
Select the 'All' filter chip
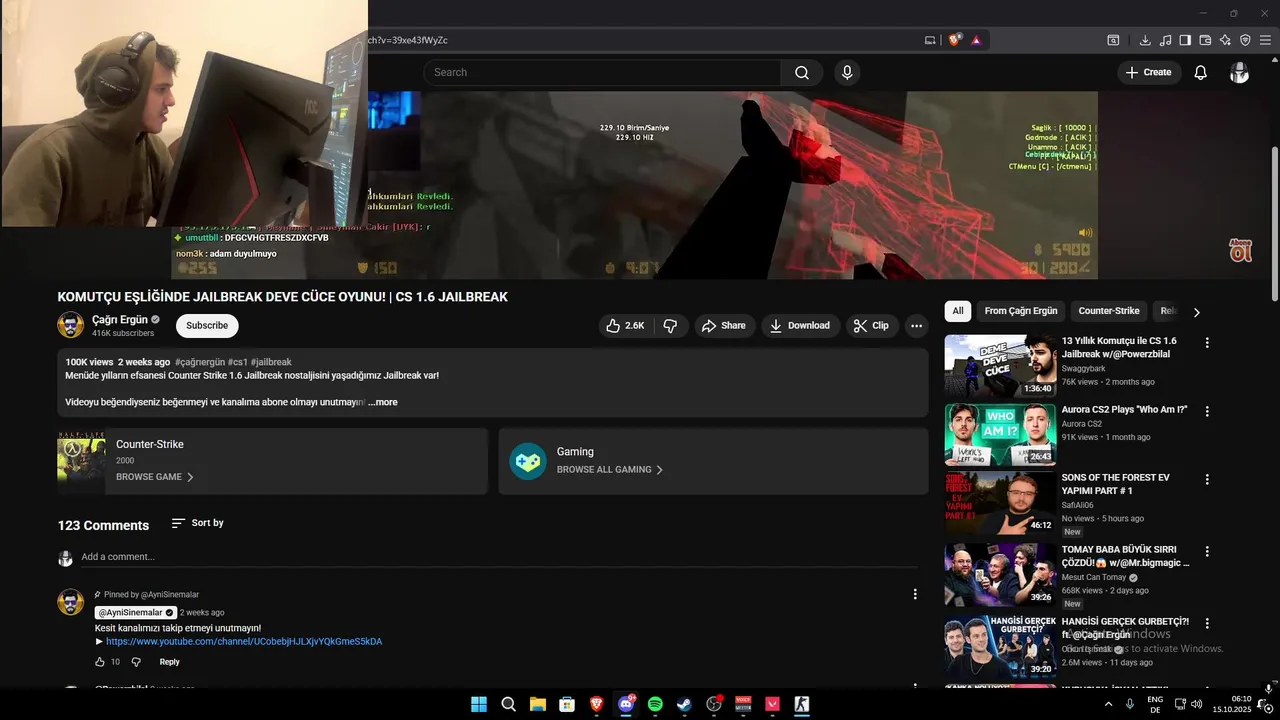pos(958,311)
